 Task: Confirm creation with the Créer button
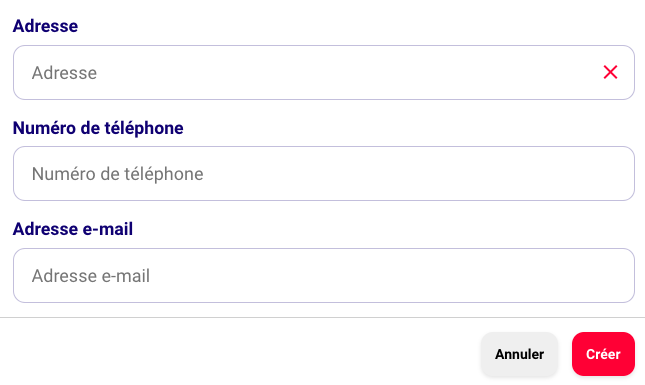click(x=603, y=354)
